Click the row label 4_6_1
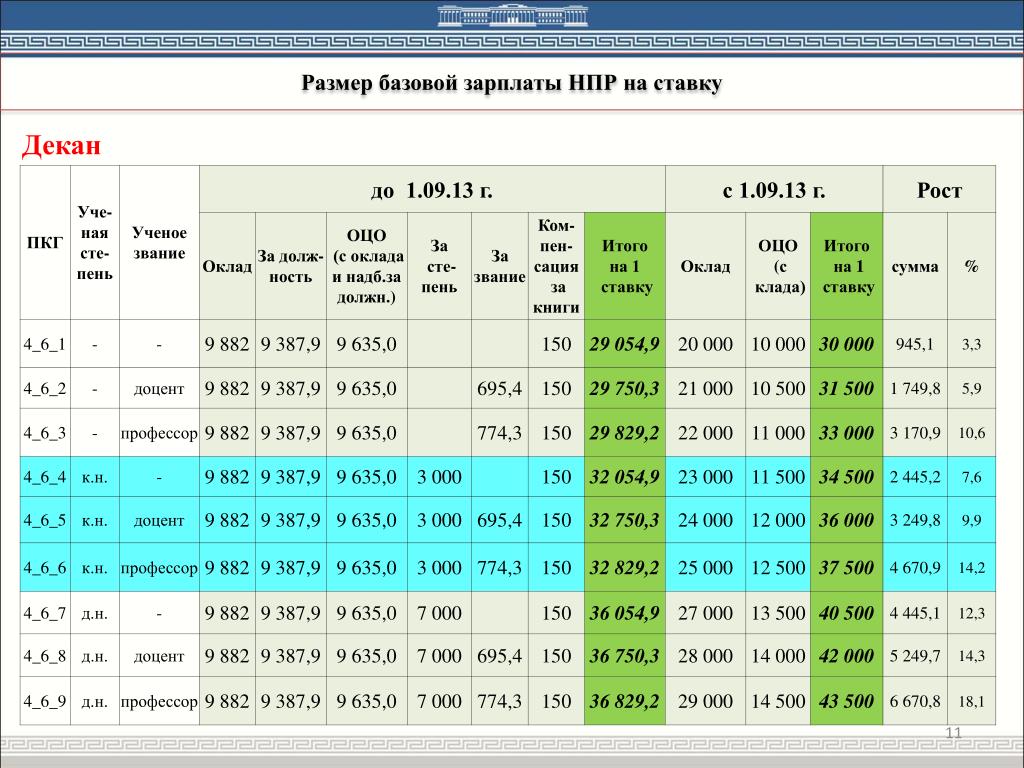Screen dimensions: 1024x768 [45, 344]
